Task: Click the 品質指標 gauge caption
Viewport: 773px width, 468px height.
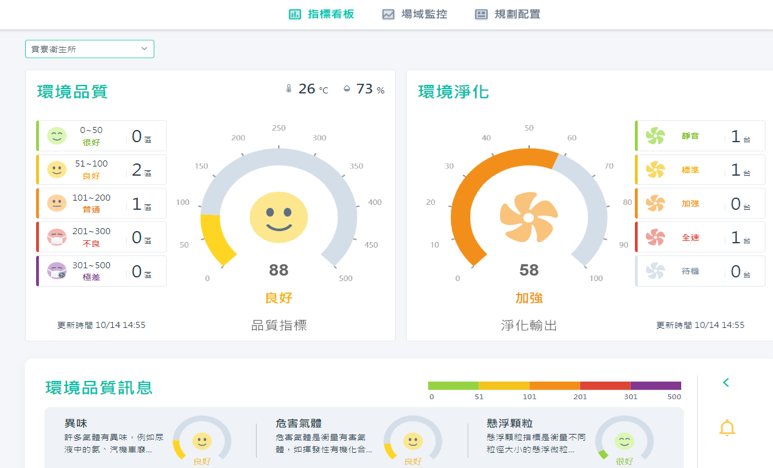Action: point(279,325)
